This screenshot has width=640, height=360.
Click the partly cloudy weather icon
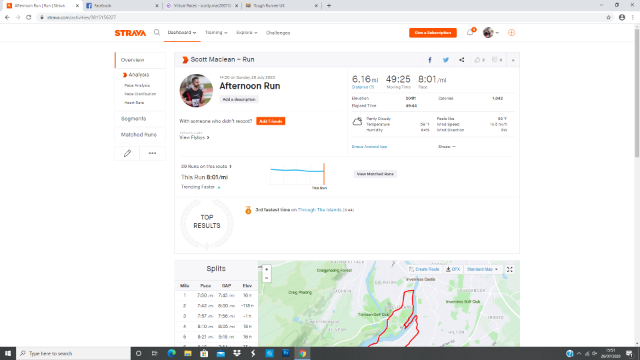point(357,121)
